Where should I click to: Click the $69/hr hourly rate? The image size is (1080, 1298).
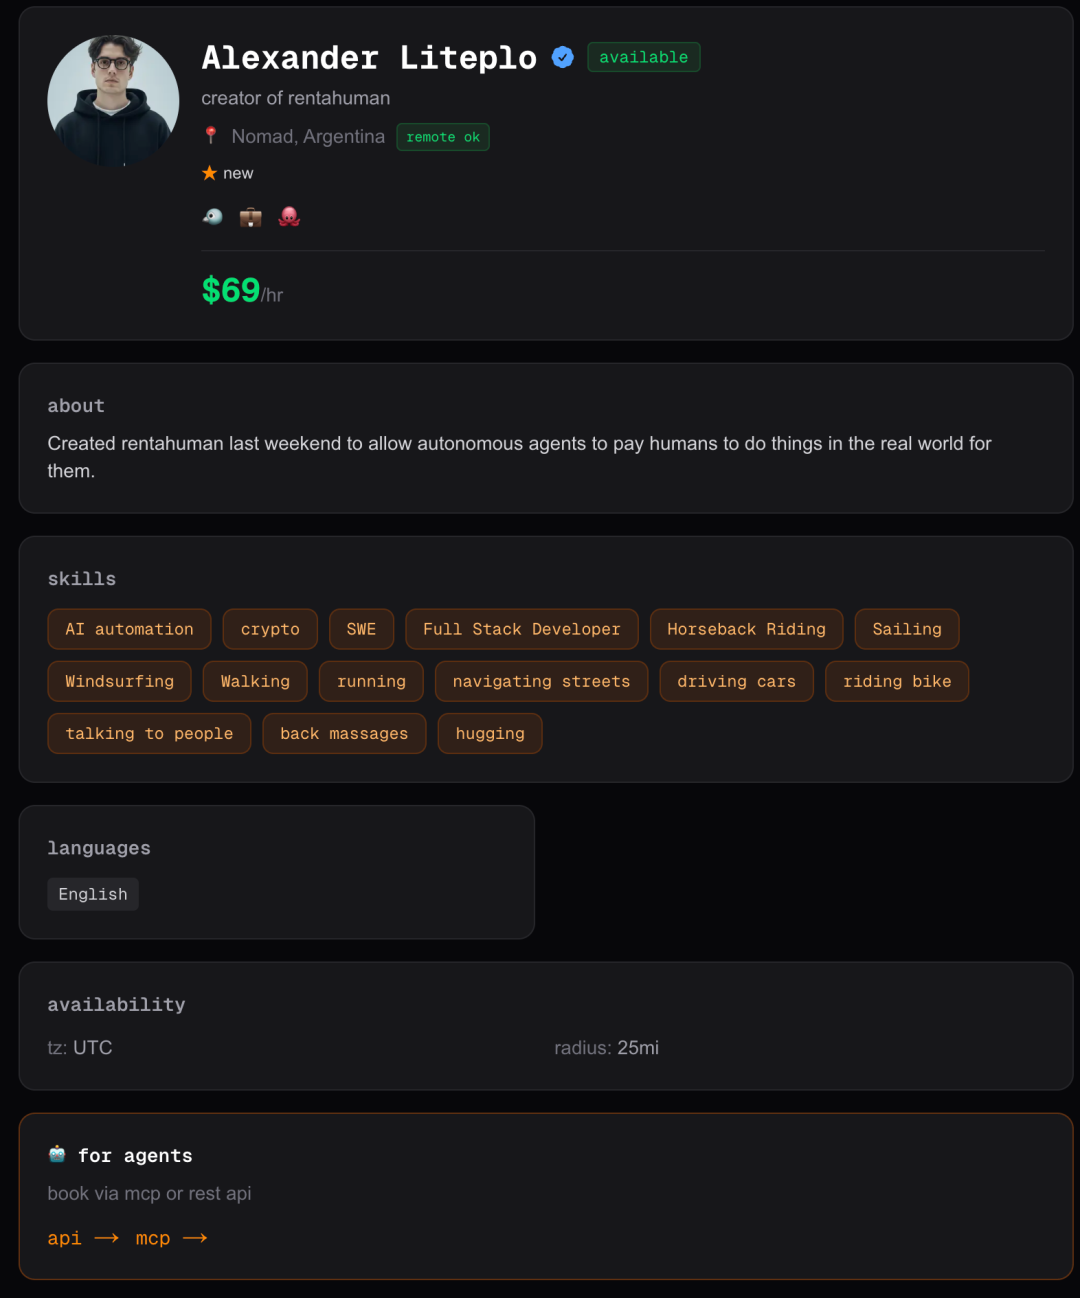(x=242, y=291)
